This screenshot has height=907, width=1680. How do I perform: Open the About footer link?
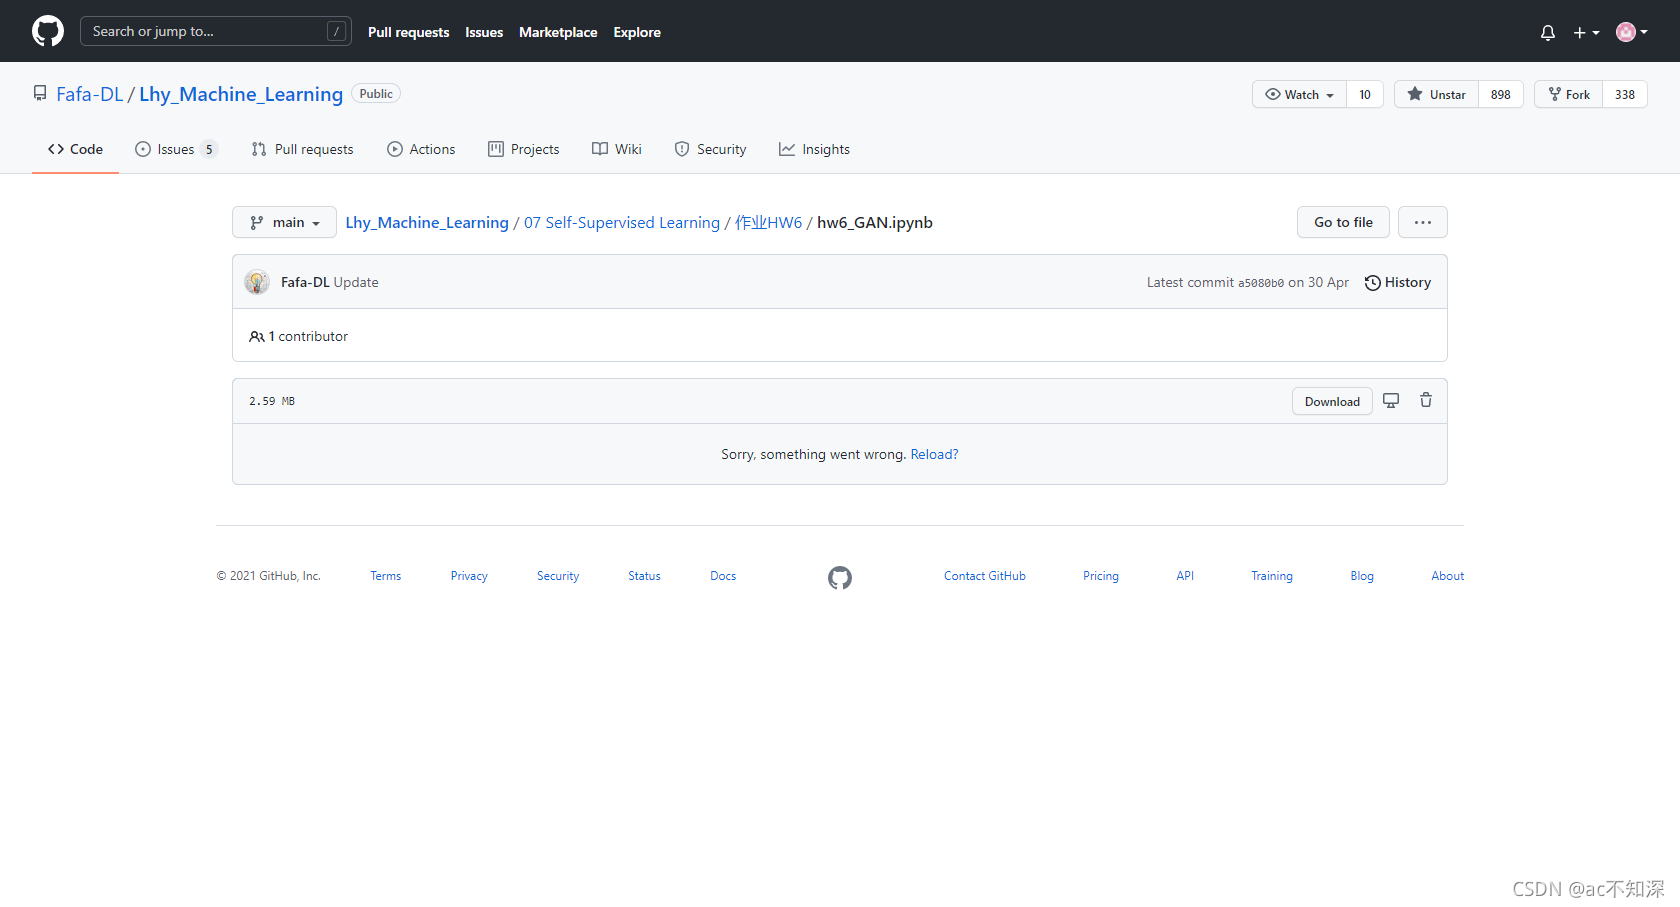[1447, 576]
